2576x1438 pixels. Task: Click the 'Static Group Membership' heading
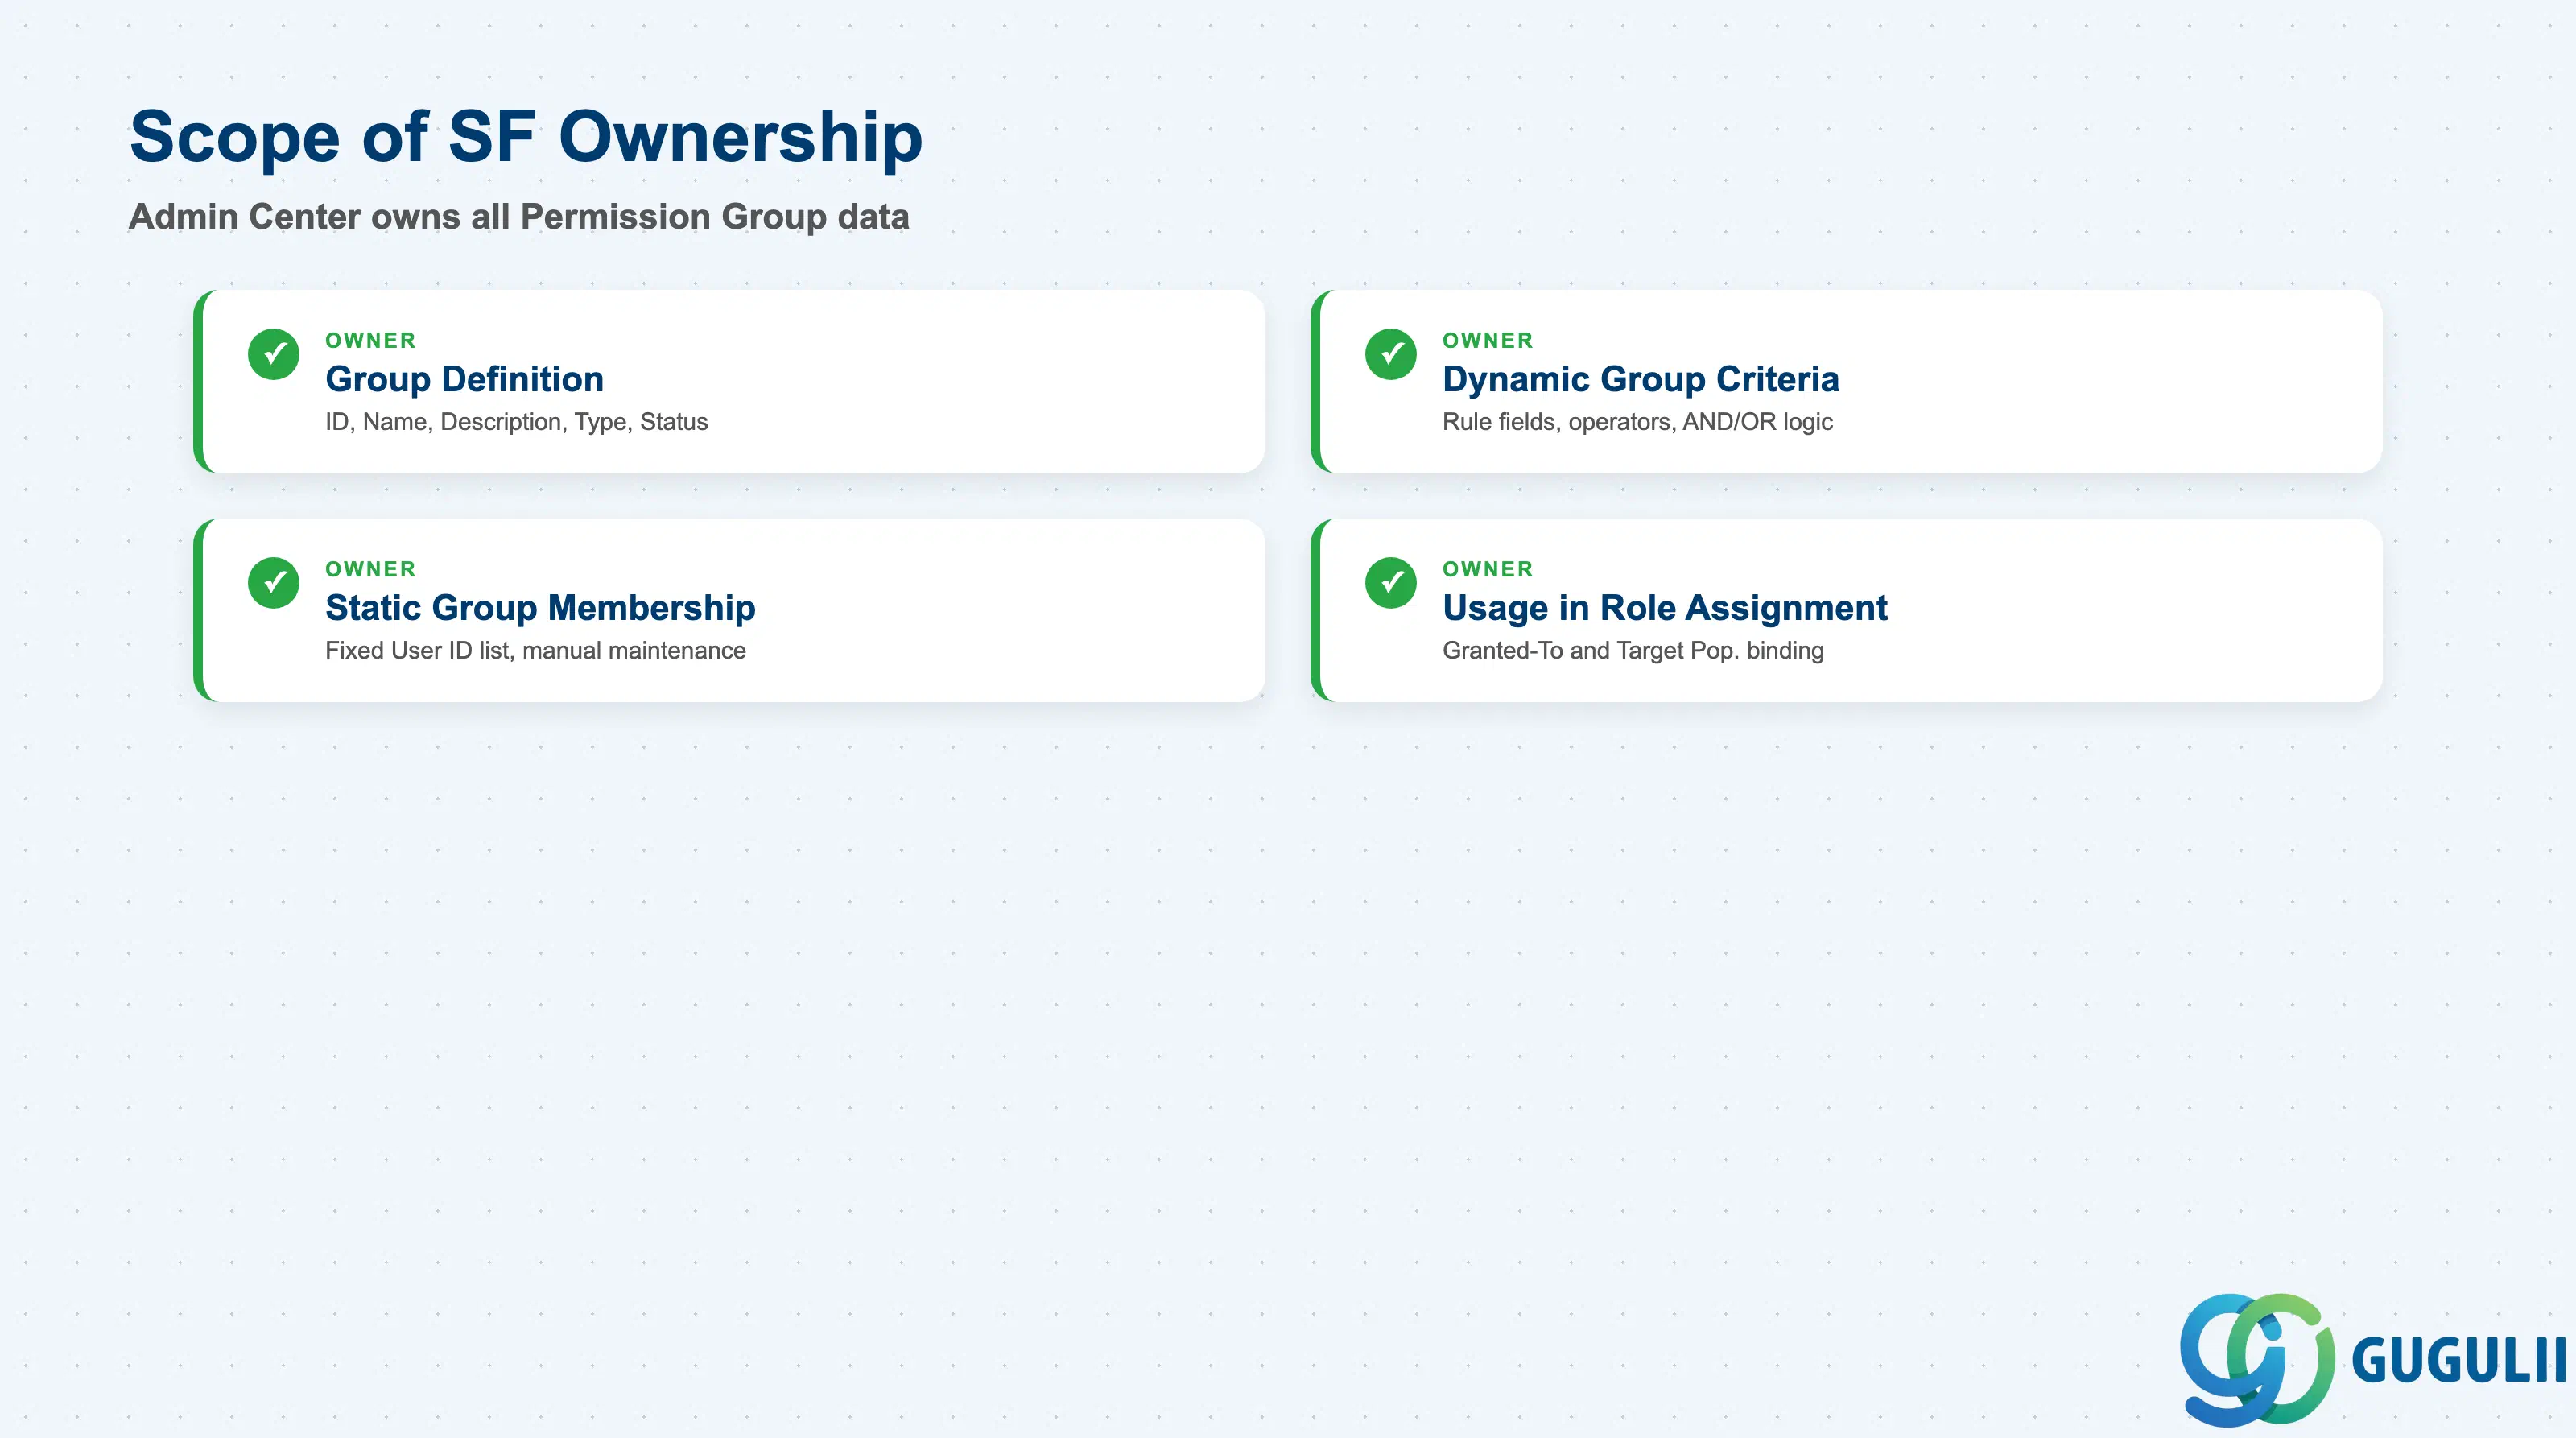pos(540,608)
